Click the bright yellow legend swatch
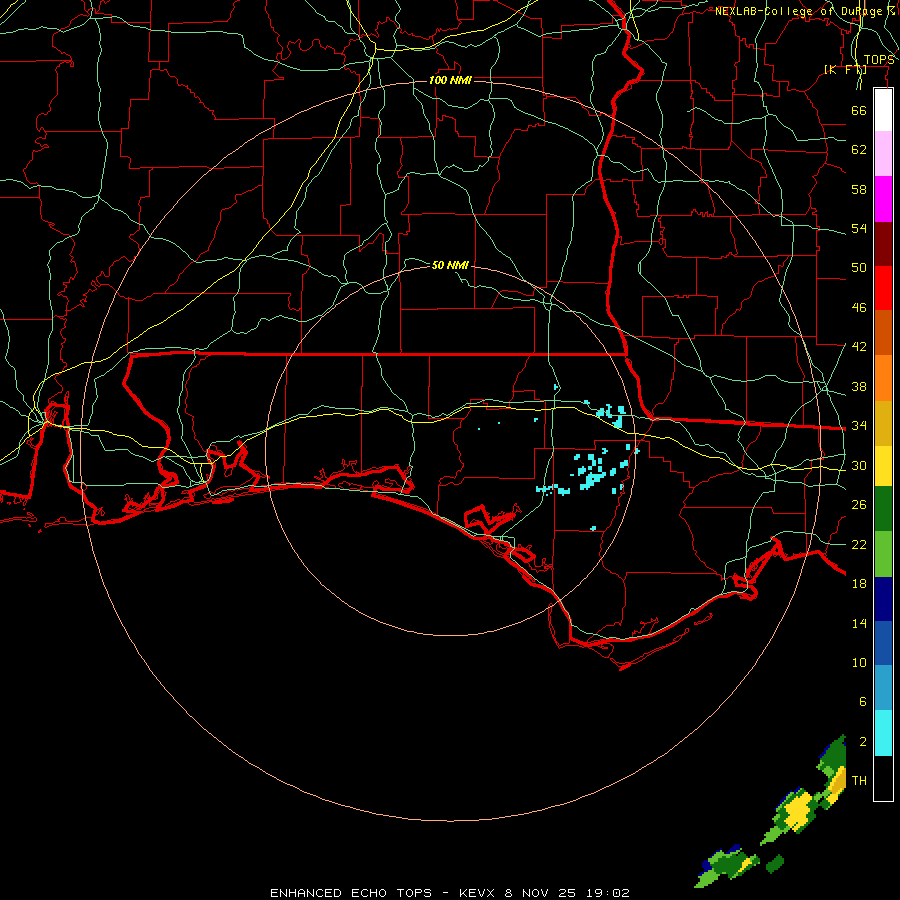The width and height of the screenshot is (900, 900). point(883,466)
